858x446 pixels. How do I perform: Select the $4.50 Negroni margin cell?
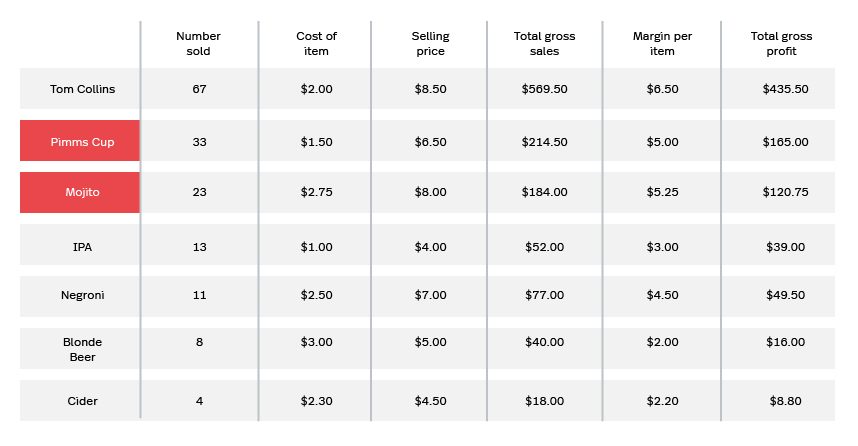click(662, 295)
